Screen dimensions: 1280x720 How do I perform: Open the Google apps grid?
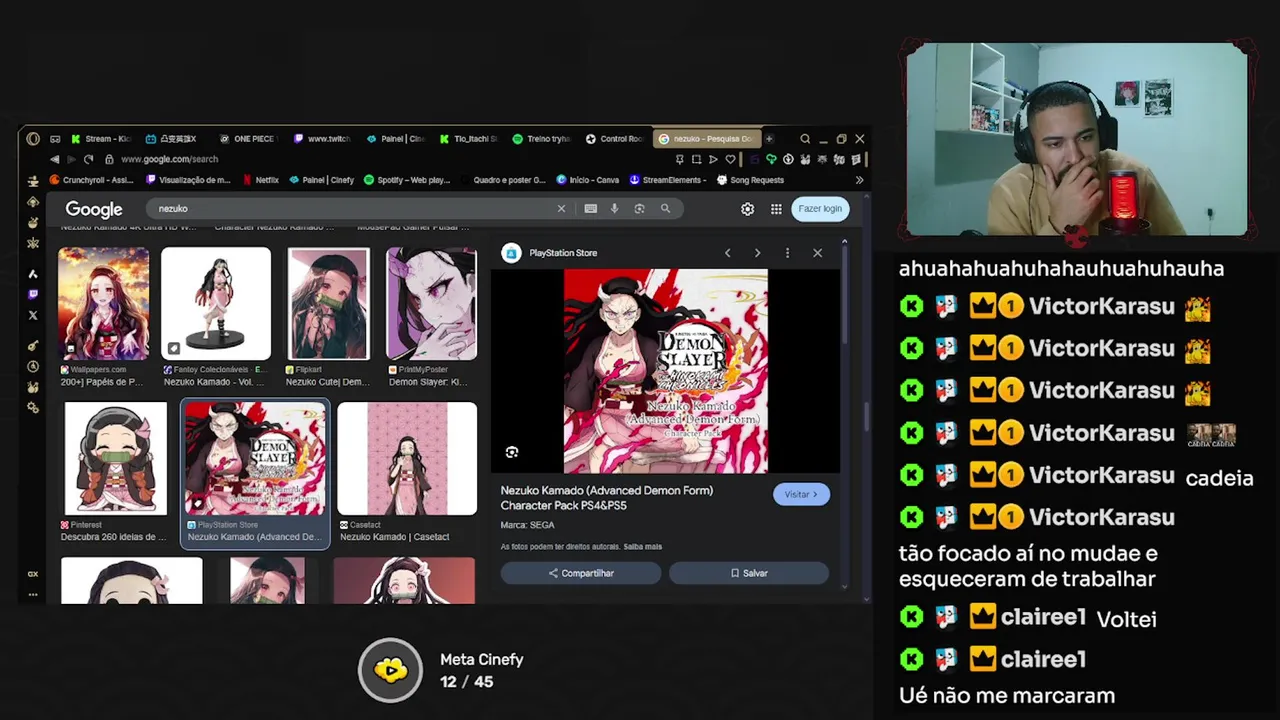click(x=776, y=209)
